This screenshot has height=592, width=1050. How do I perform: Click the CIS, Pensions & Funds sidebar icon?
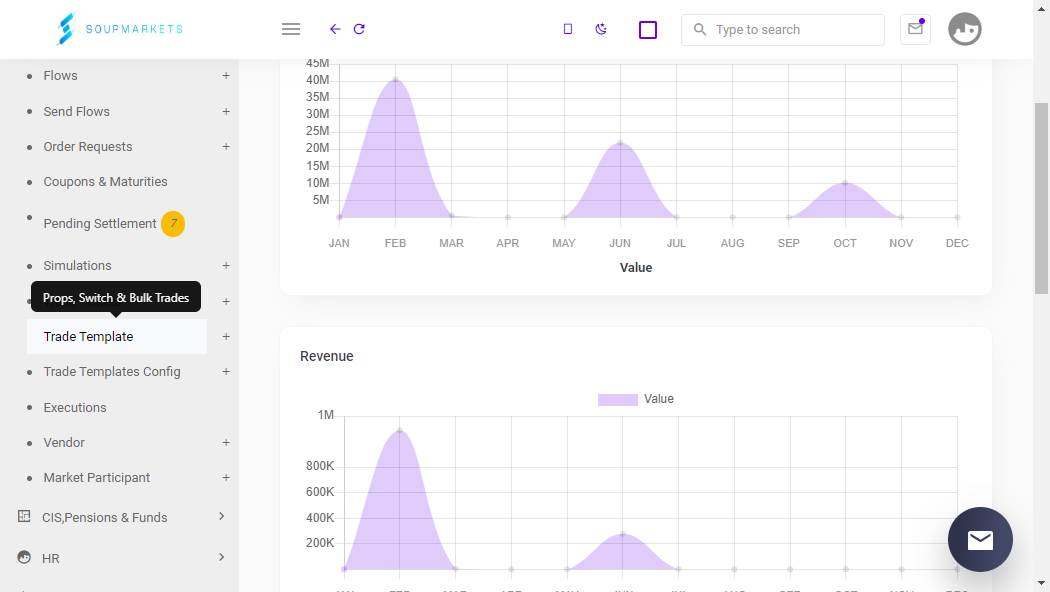24,516
